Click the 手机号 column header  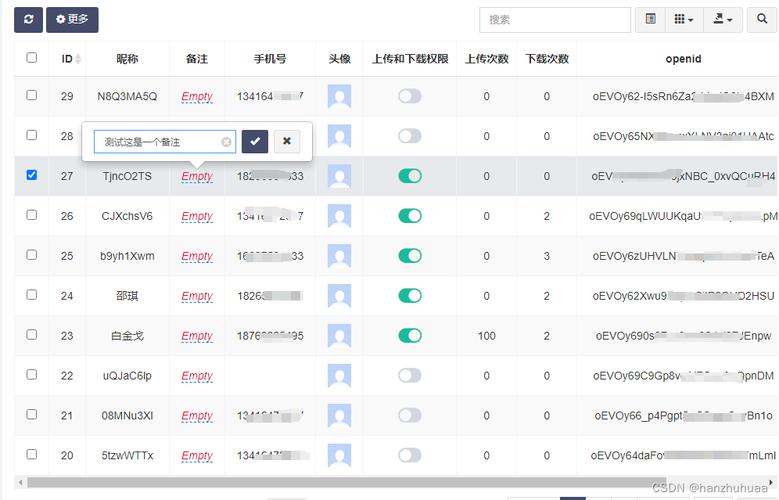click(x=270, y=59)
